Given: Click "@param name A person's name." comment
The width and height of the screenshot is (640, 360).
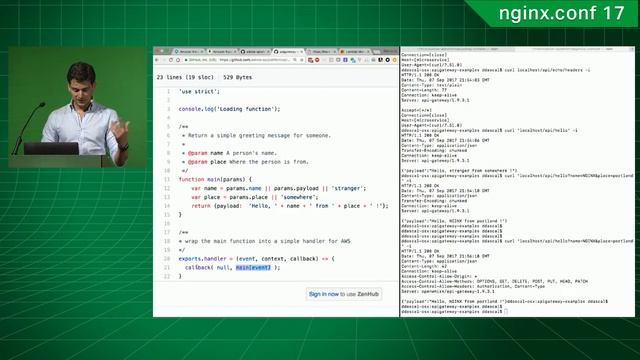Looking at the screenshot, I should pyautogui.click(x=232, y=153).
